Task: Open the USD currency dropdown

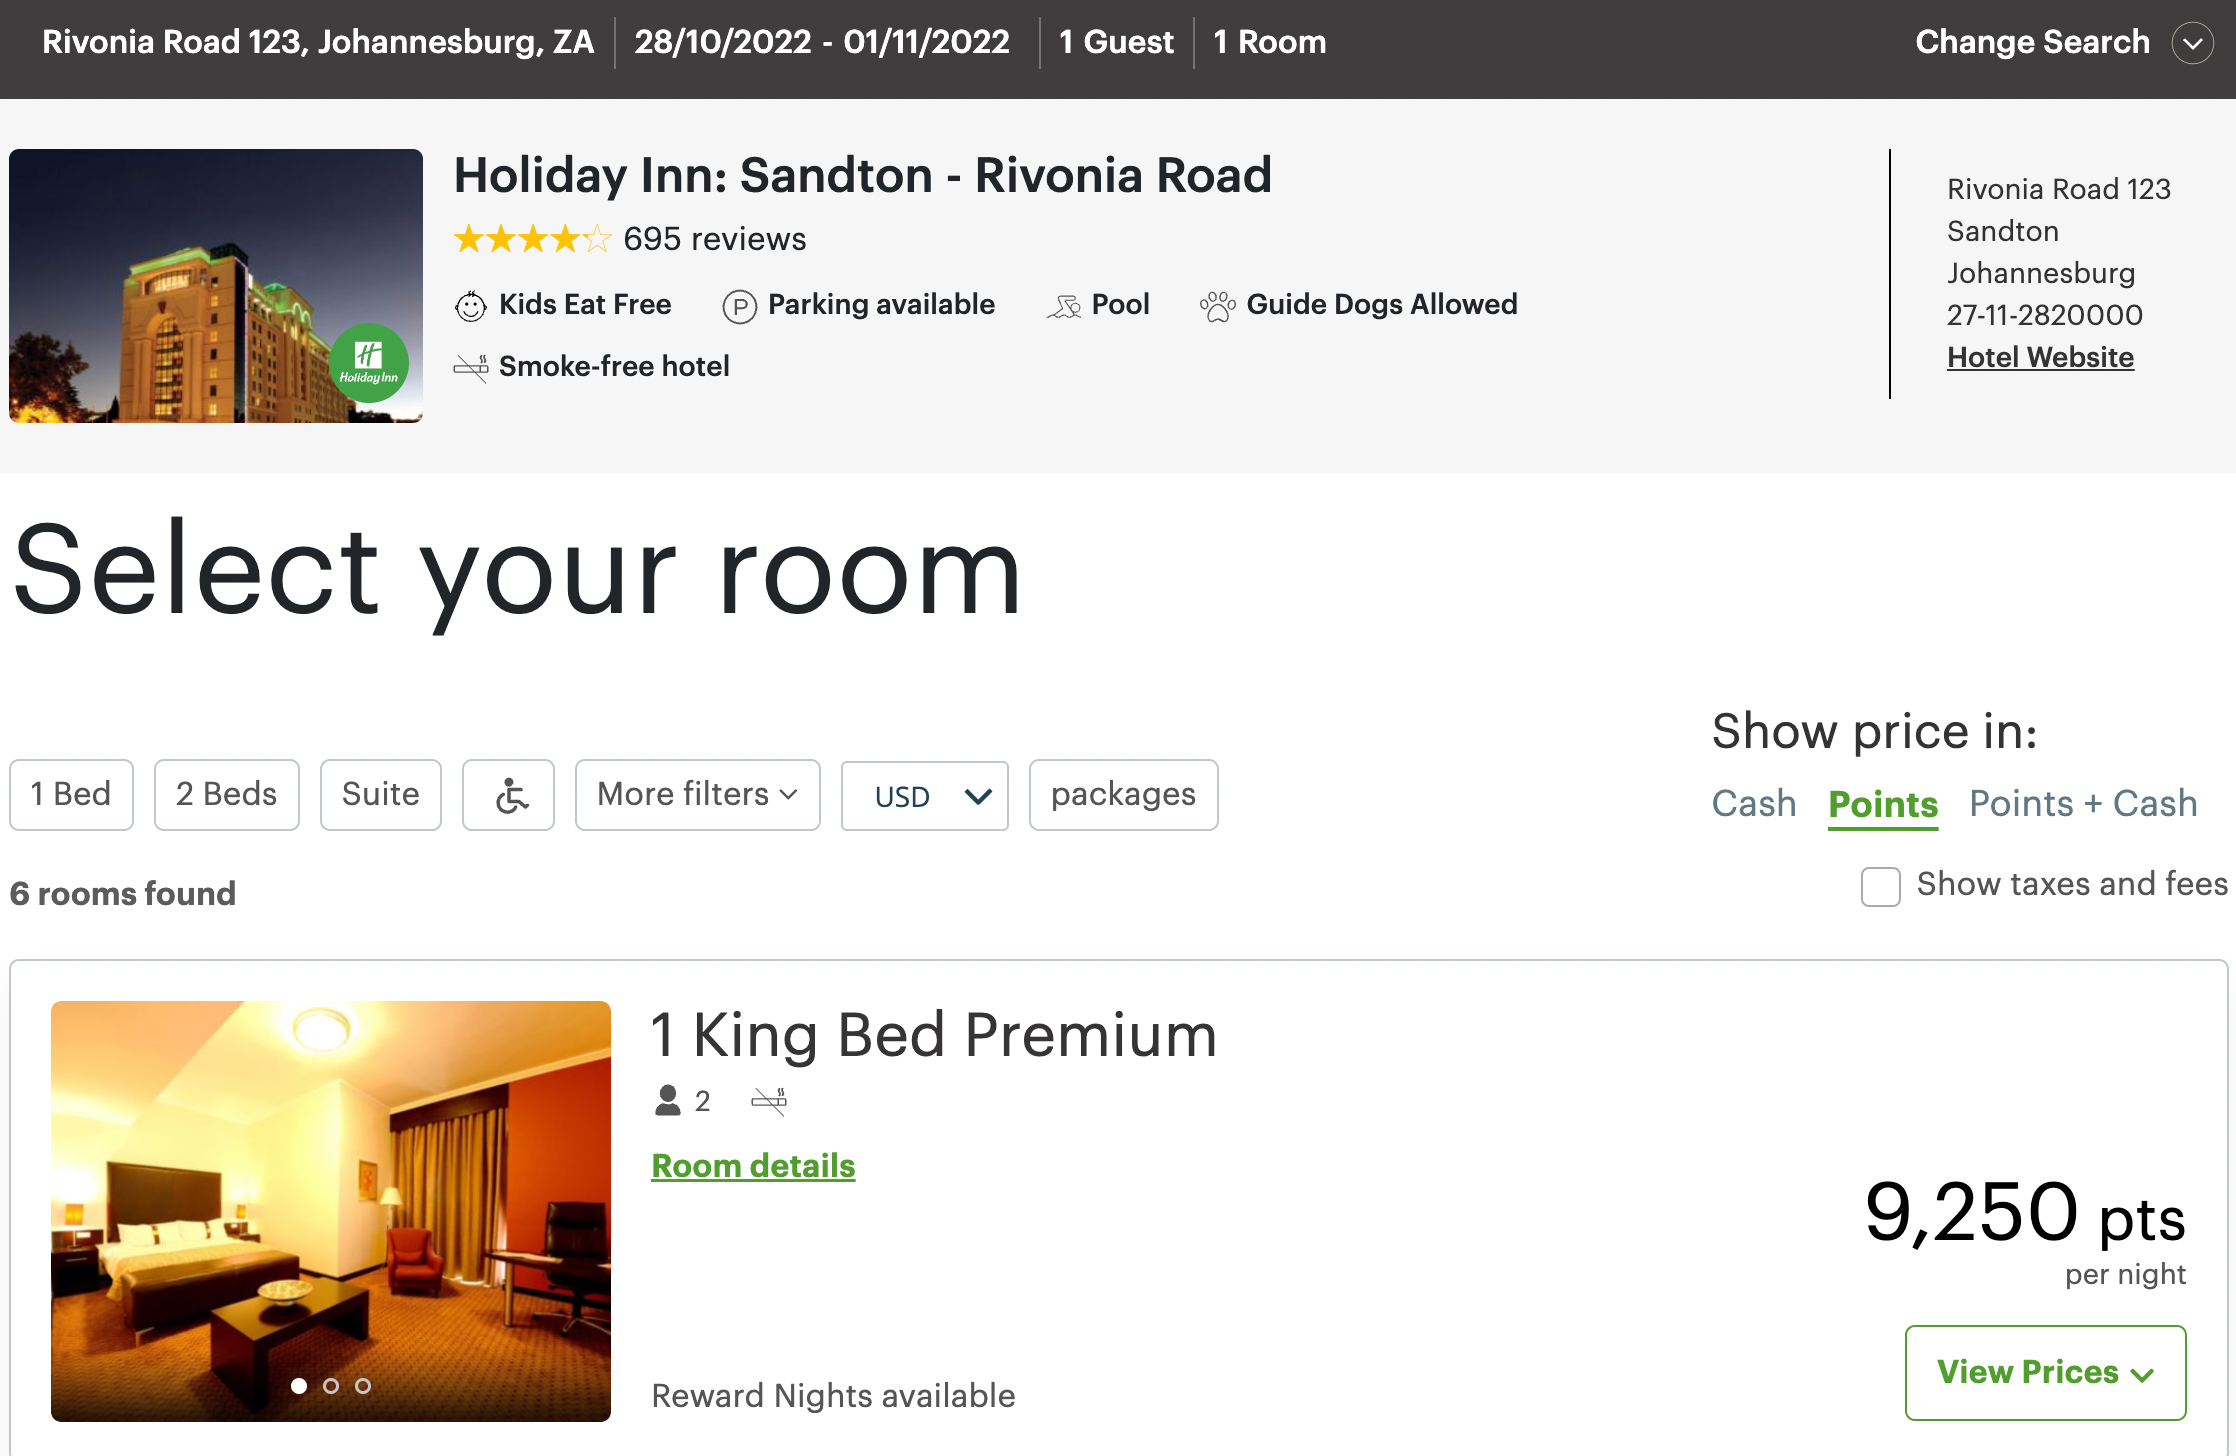Action: (x=923, y=795)
